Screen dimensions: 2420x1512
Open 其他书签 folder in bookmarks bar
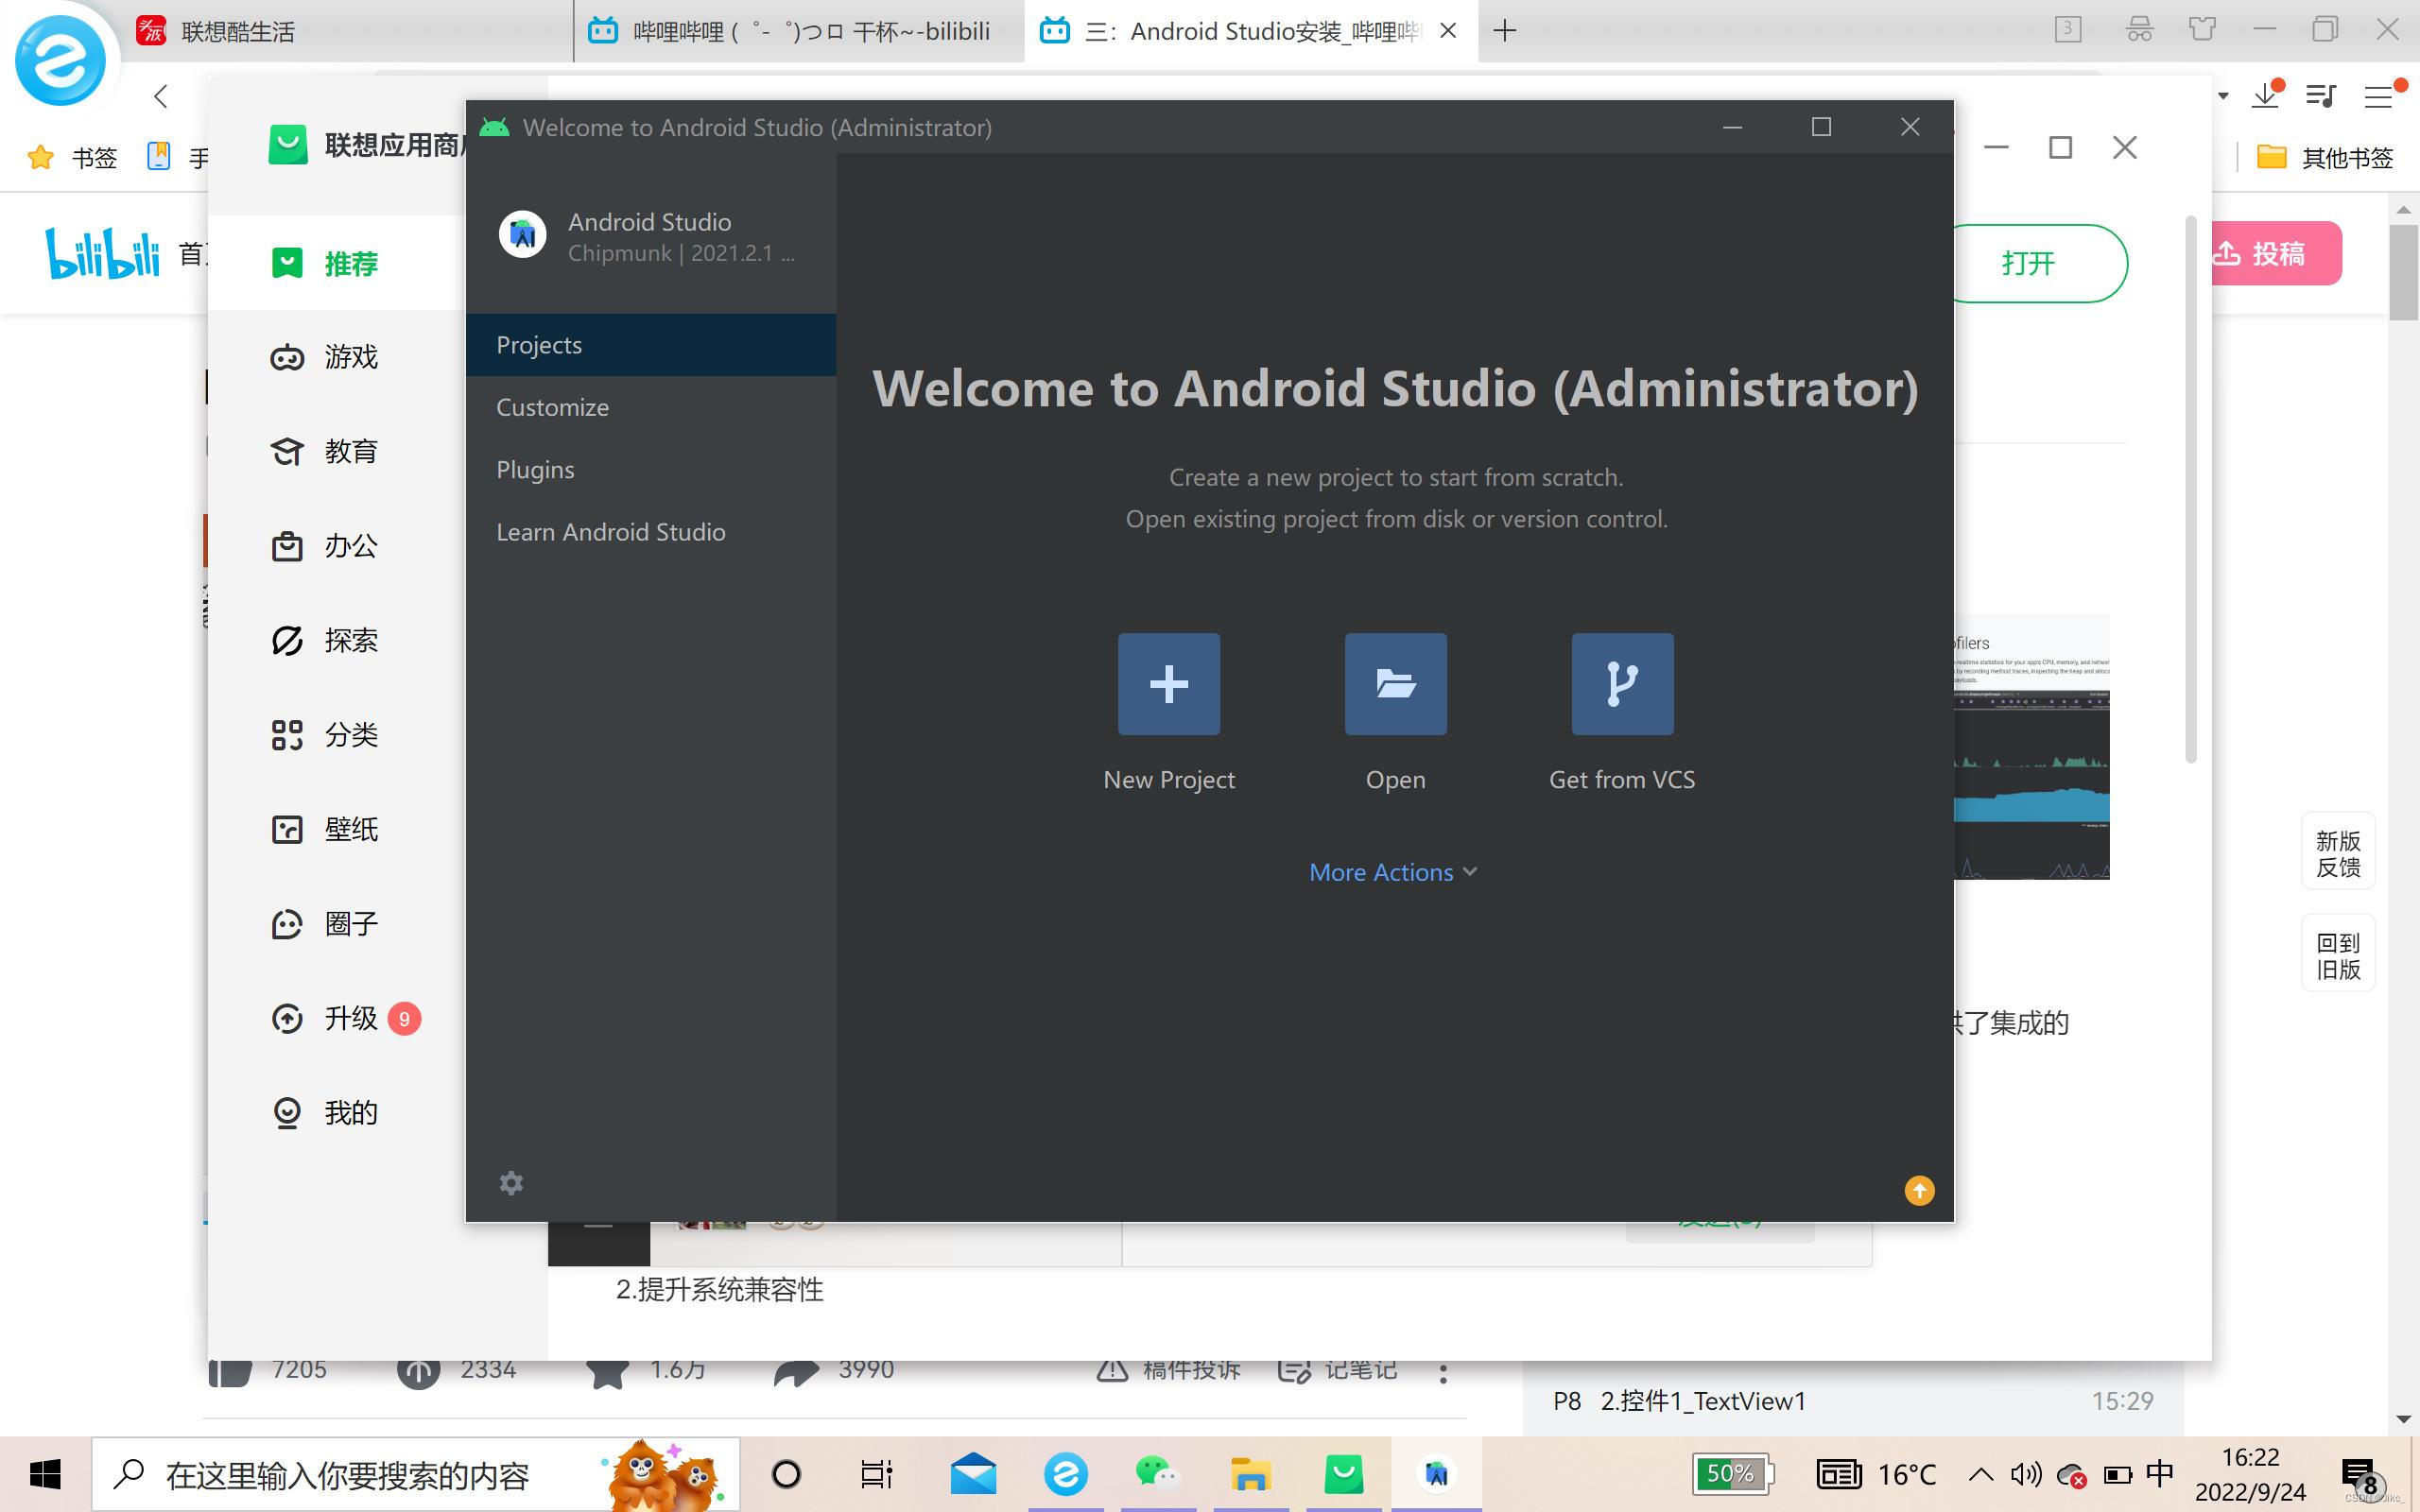click(2325, 157)
